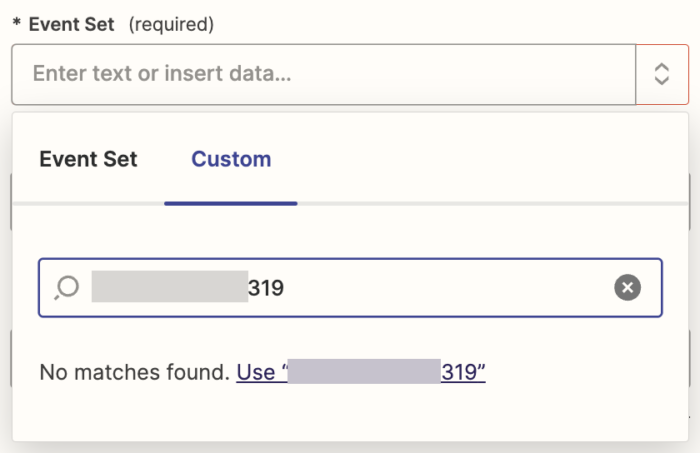The image size is (700, 453).
Task: Click the "(required)" hint text
Action: pyautogui.click(x=171, y=25)
